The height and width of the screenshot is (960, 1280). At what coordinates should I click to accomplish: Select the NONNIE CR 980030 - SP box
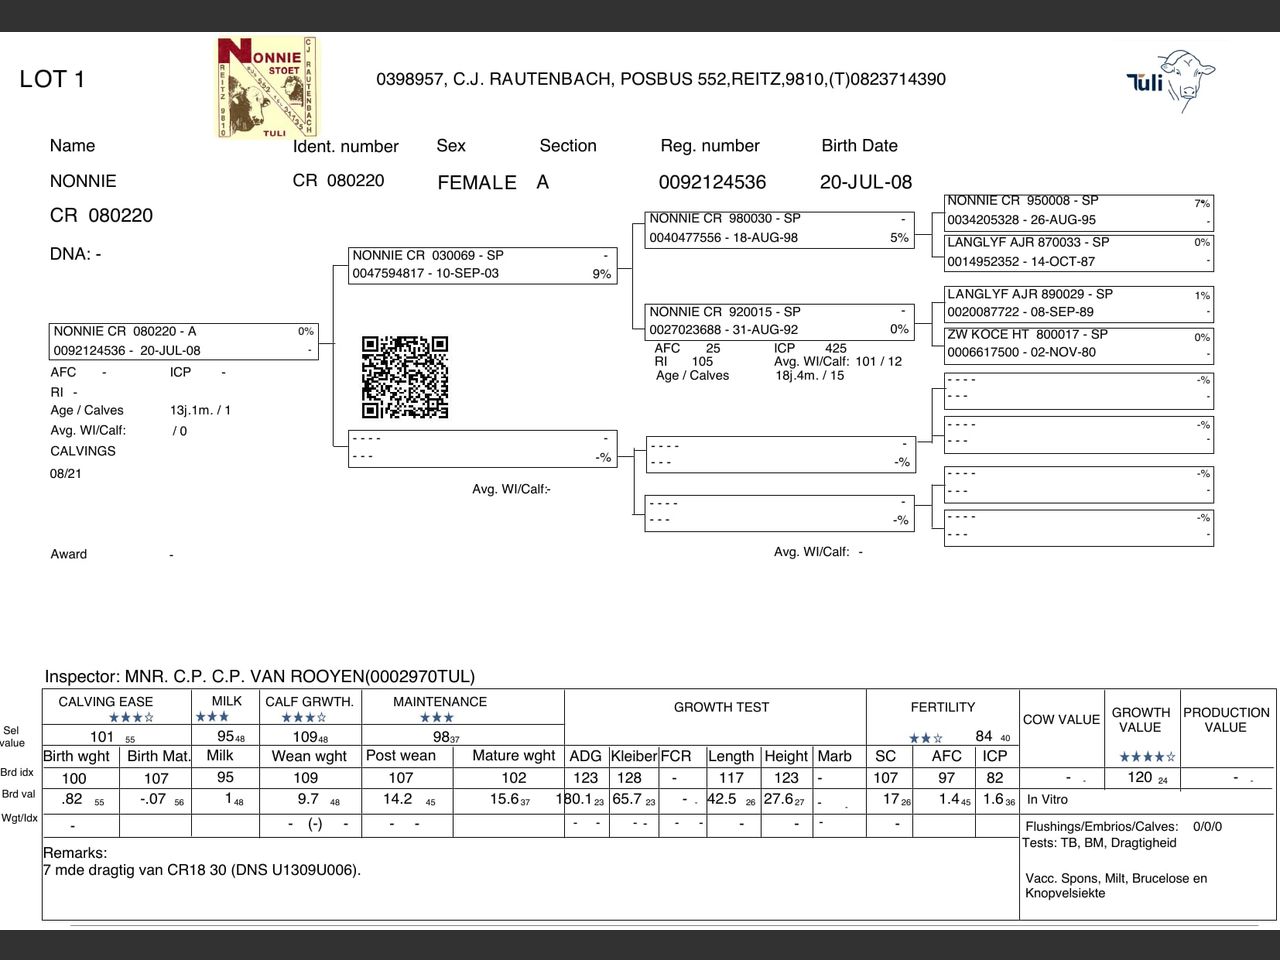pyautogui.click(x=780, y=228)
